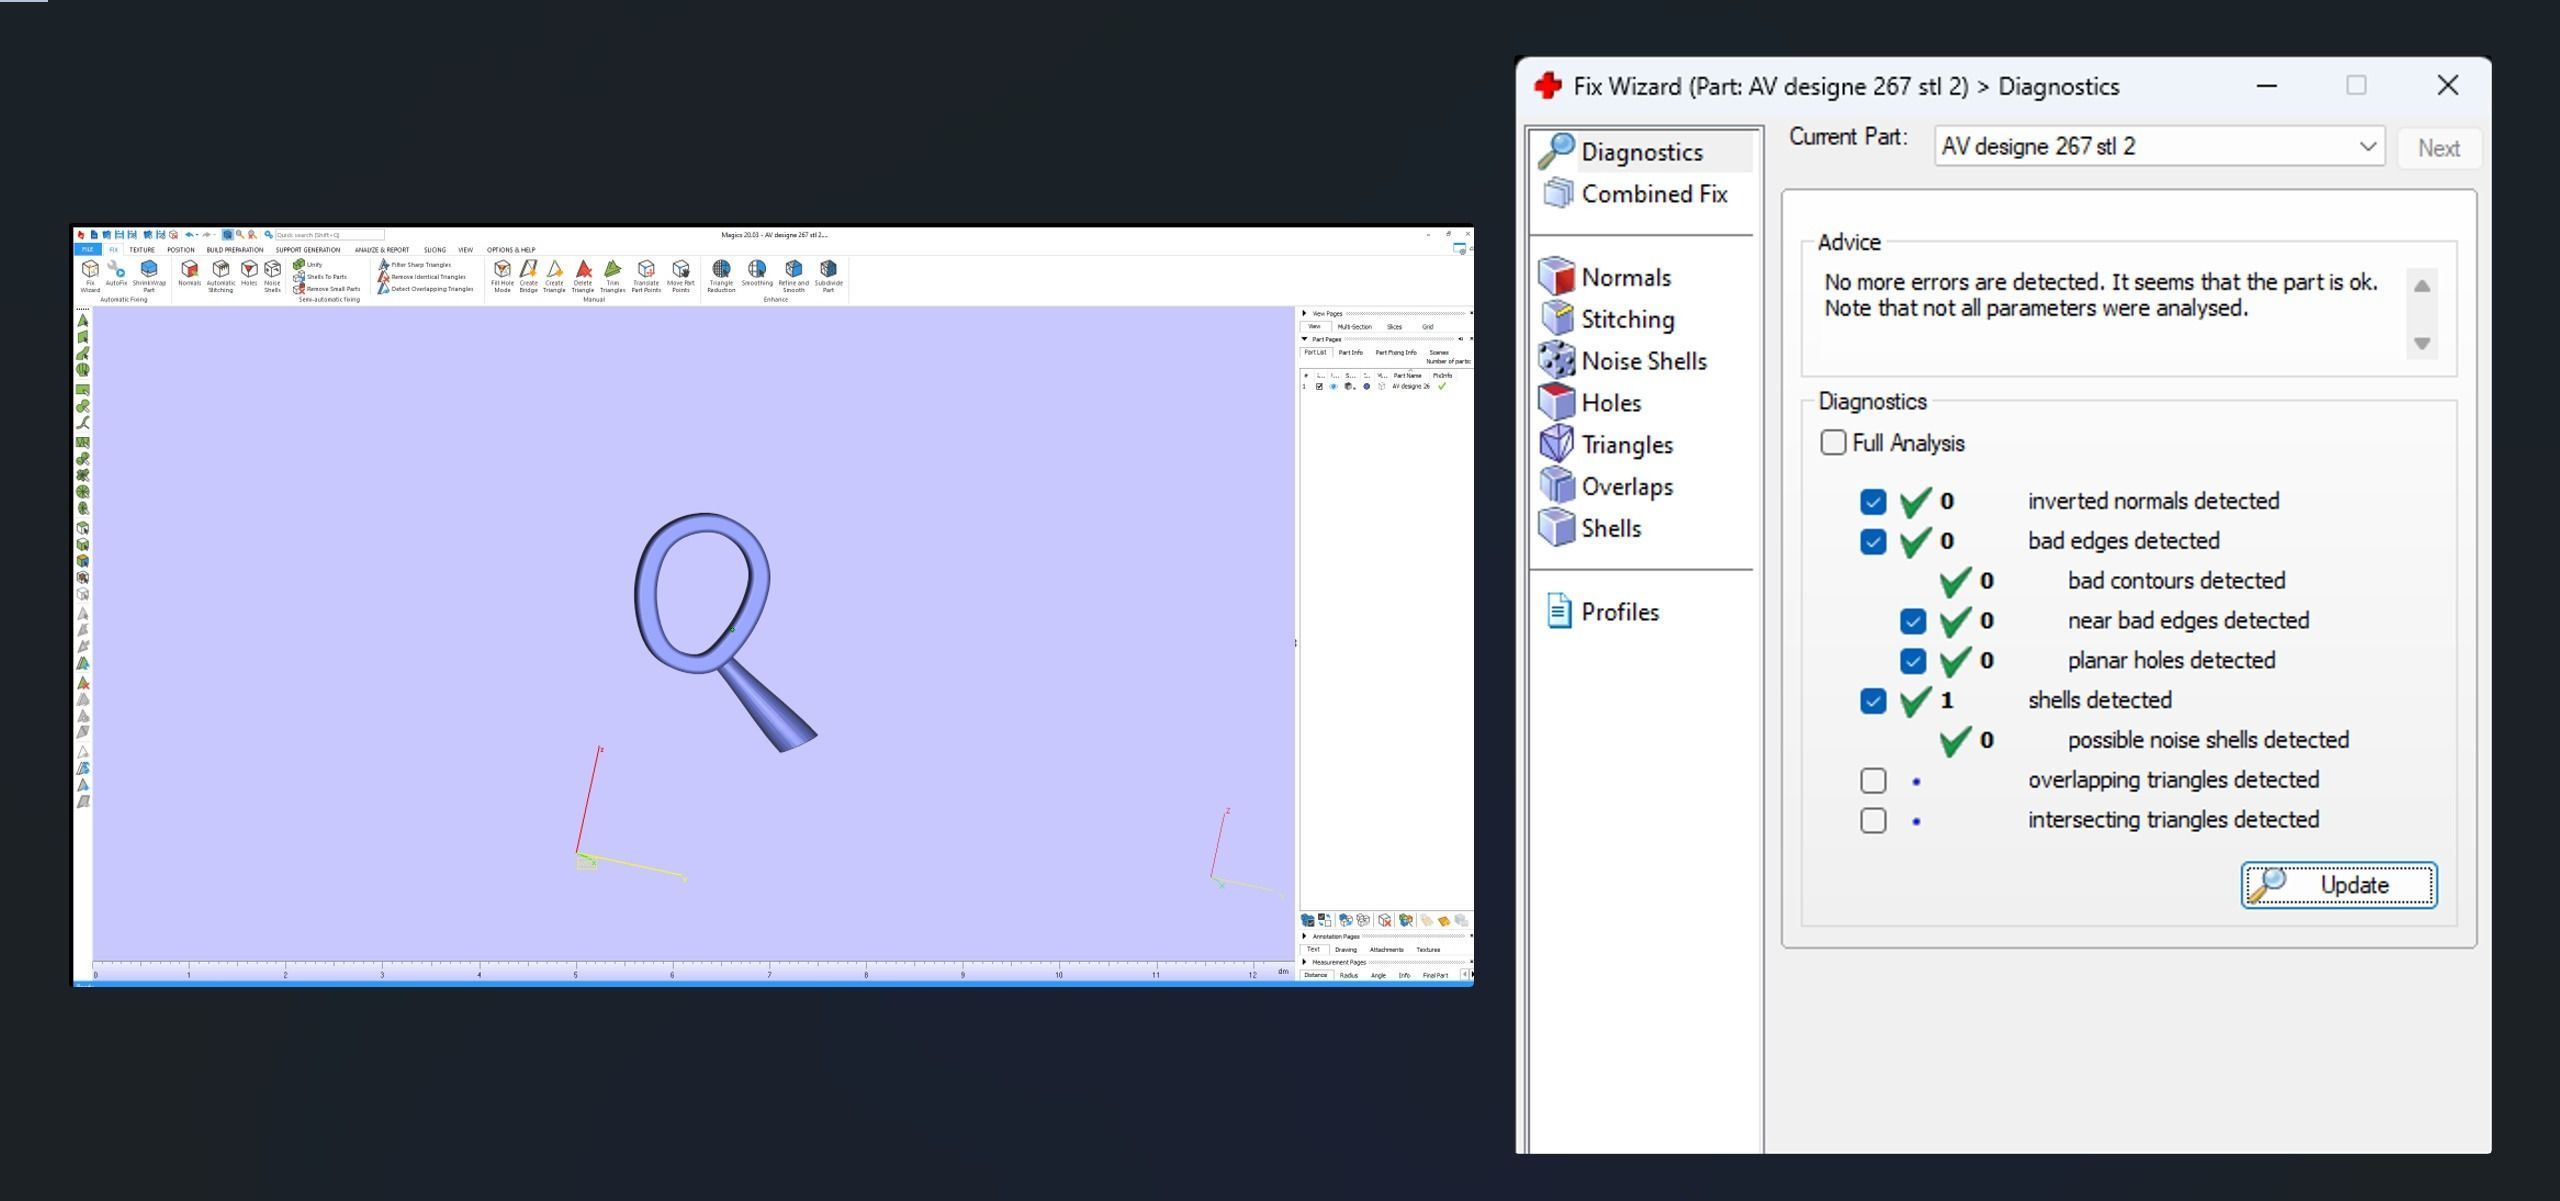Open the Normals fix page in sidebar
Screen dimensions: 2560x1201
(1625, 278)
